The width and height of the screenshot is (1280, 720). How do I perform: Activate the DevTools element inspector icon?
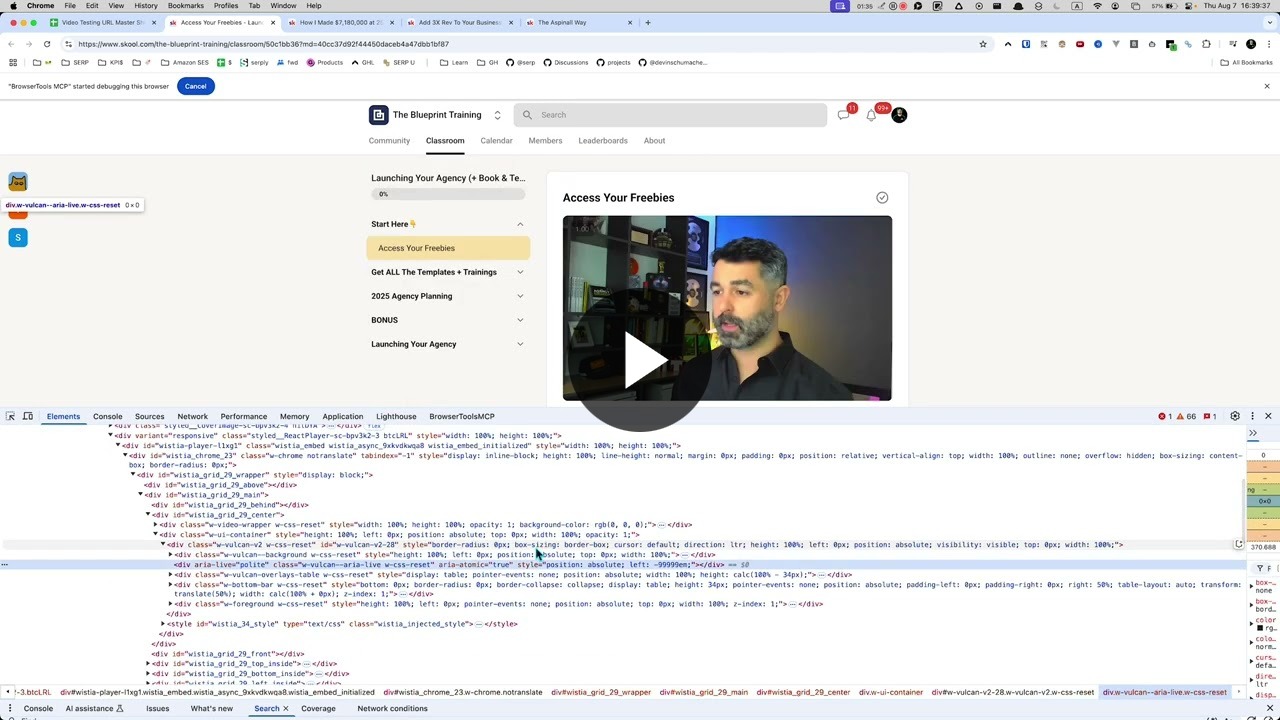(10, 416)
